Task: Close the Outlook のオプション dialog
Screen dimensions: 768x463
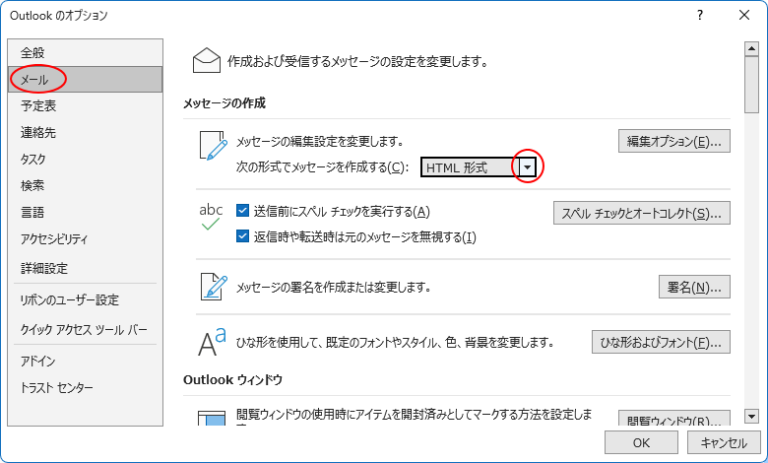Action: click(744, 15)
